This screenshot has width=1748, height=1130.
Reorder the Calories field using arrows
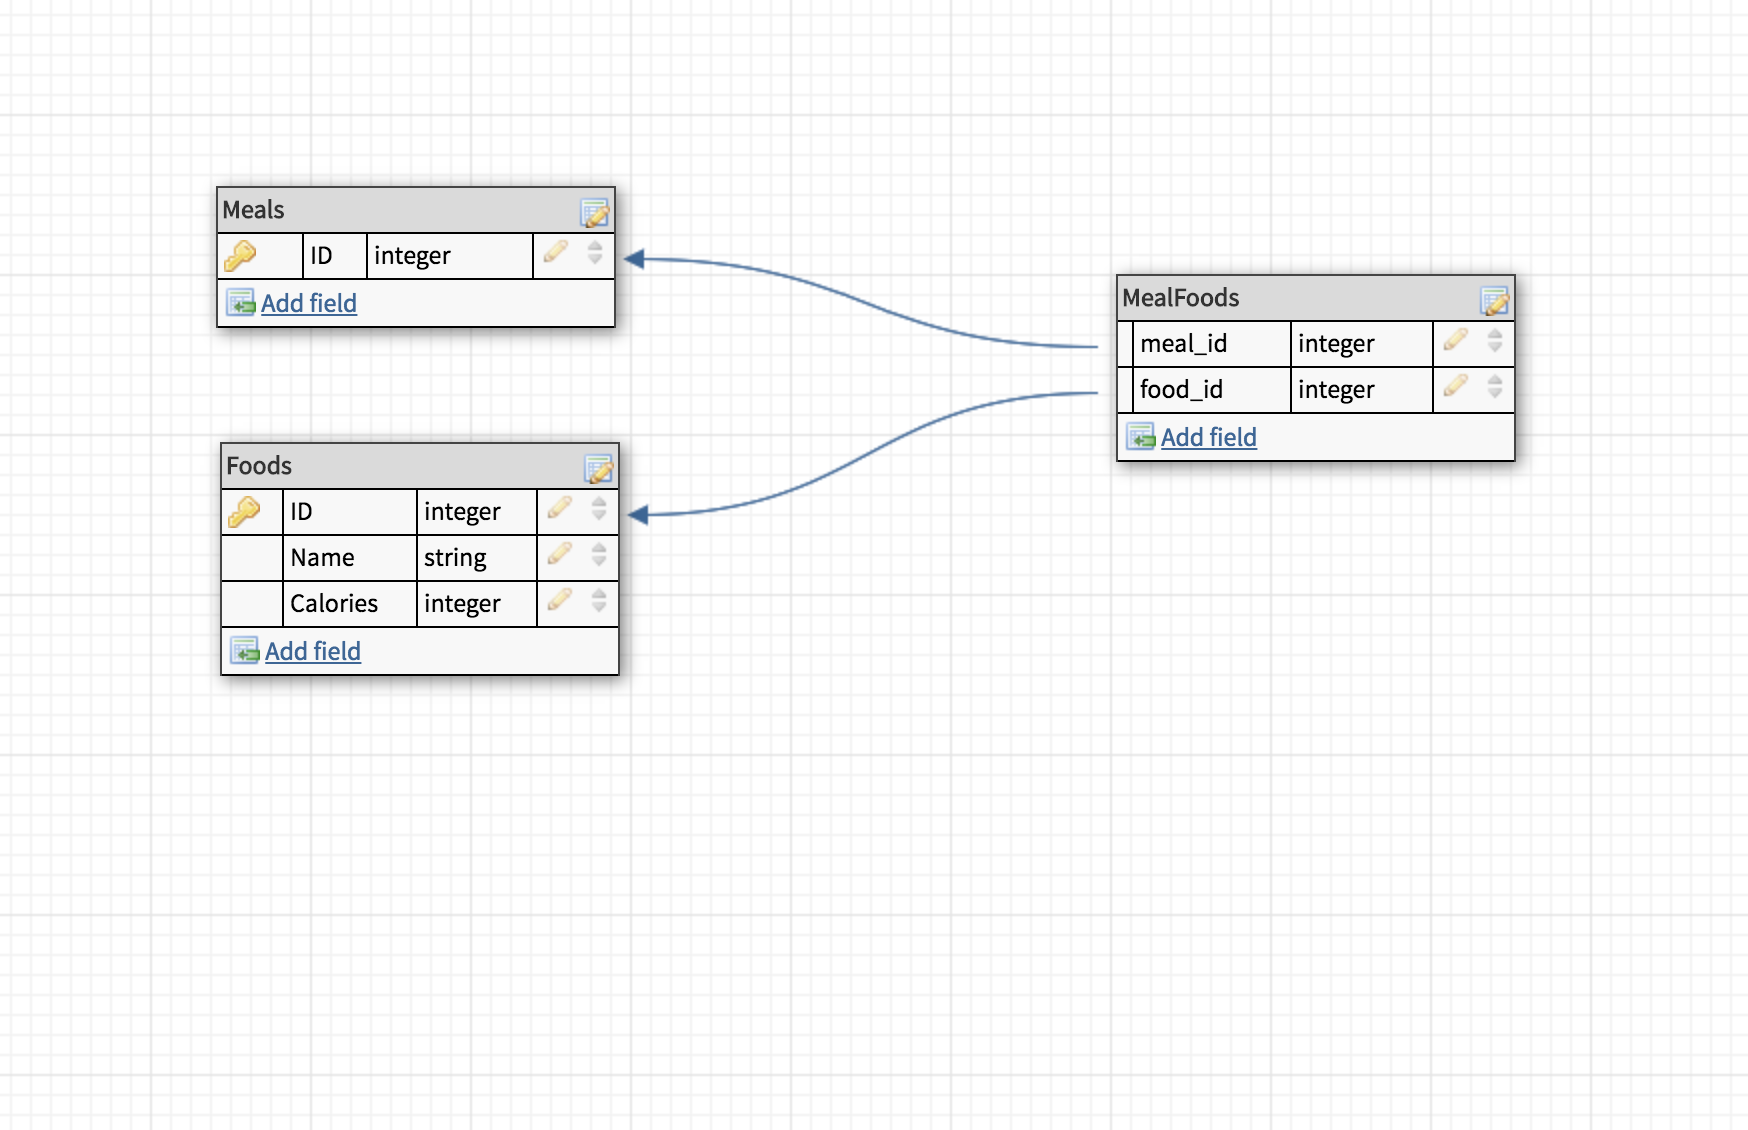click(599, 600)
